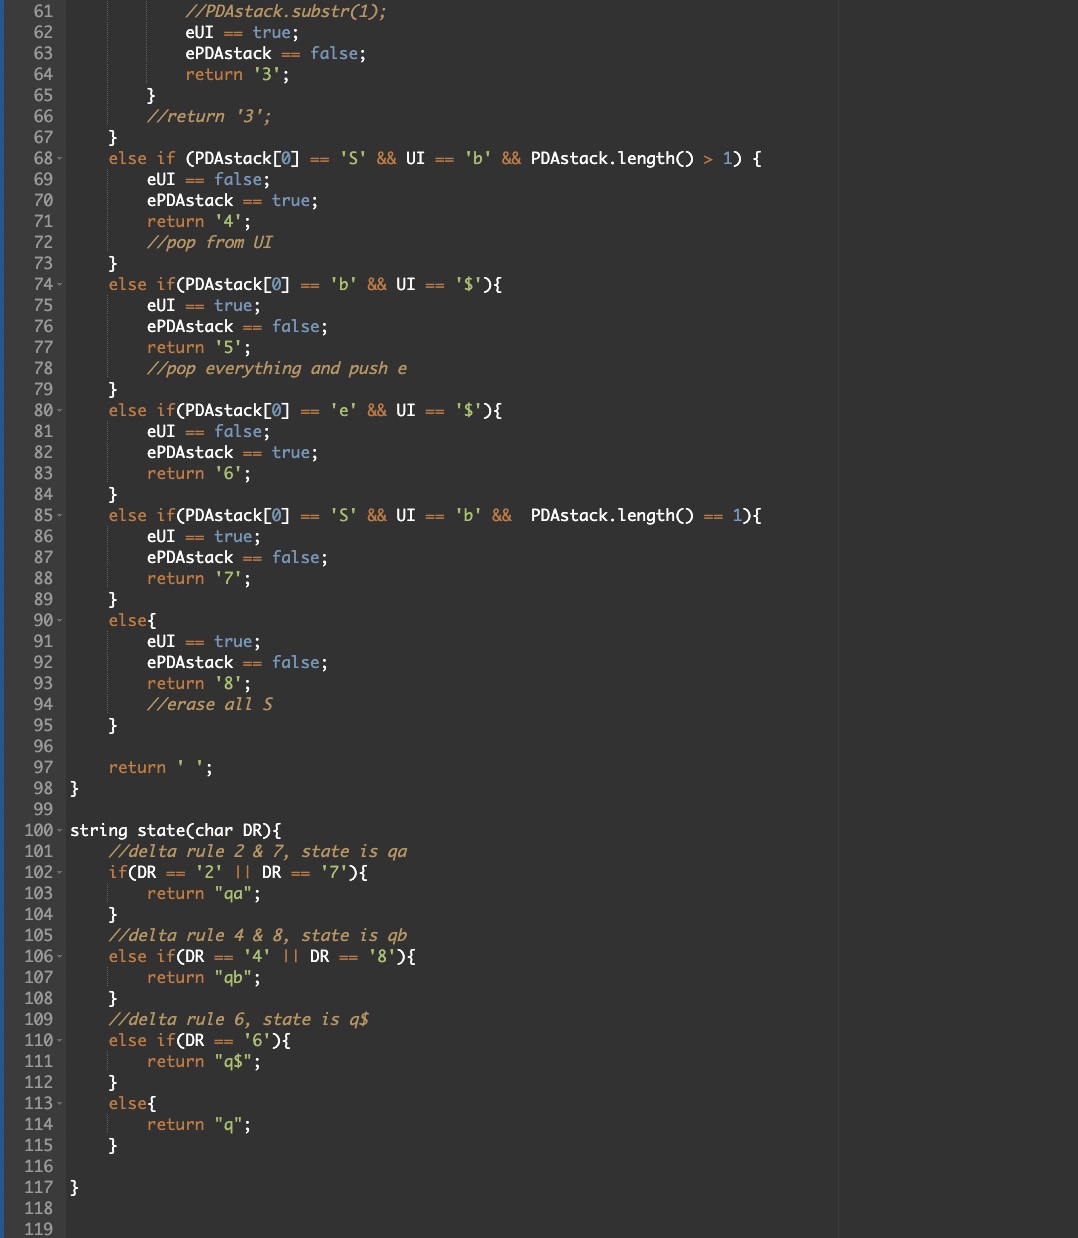Fold the else-if block at line 106
This screenshot has width=1078, height=1238.
[60, 957]
